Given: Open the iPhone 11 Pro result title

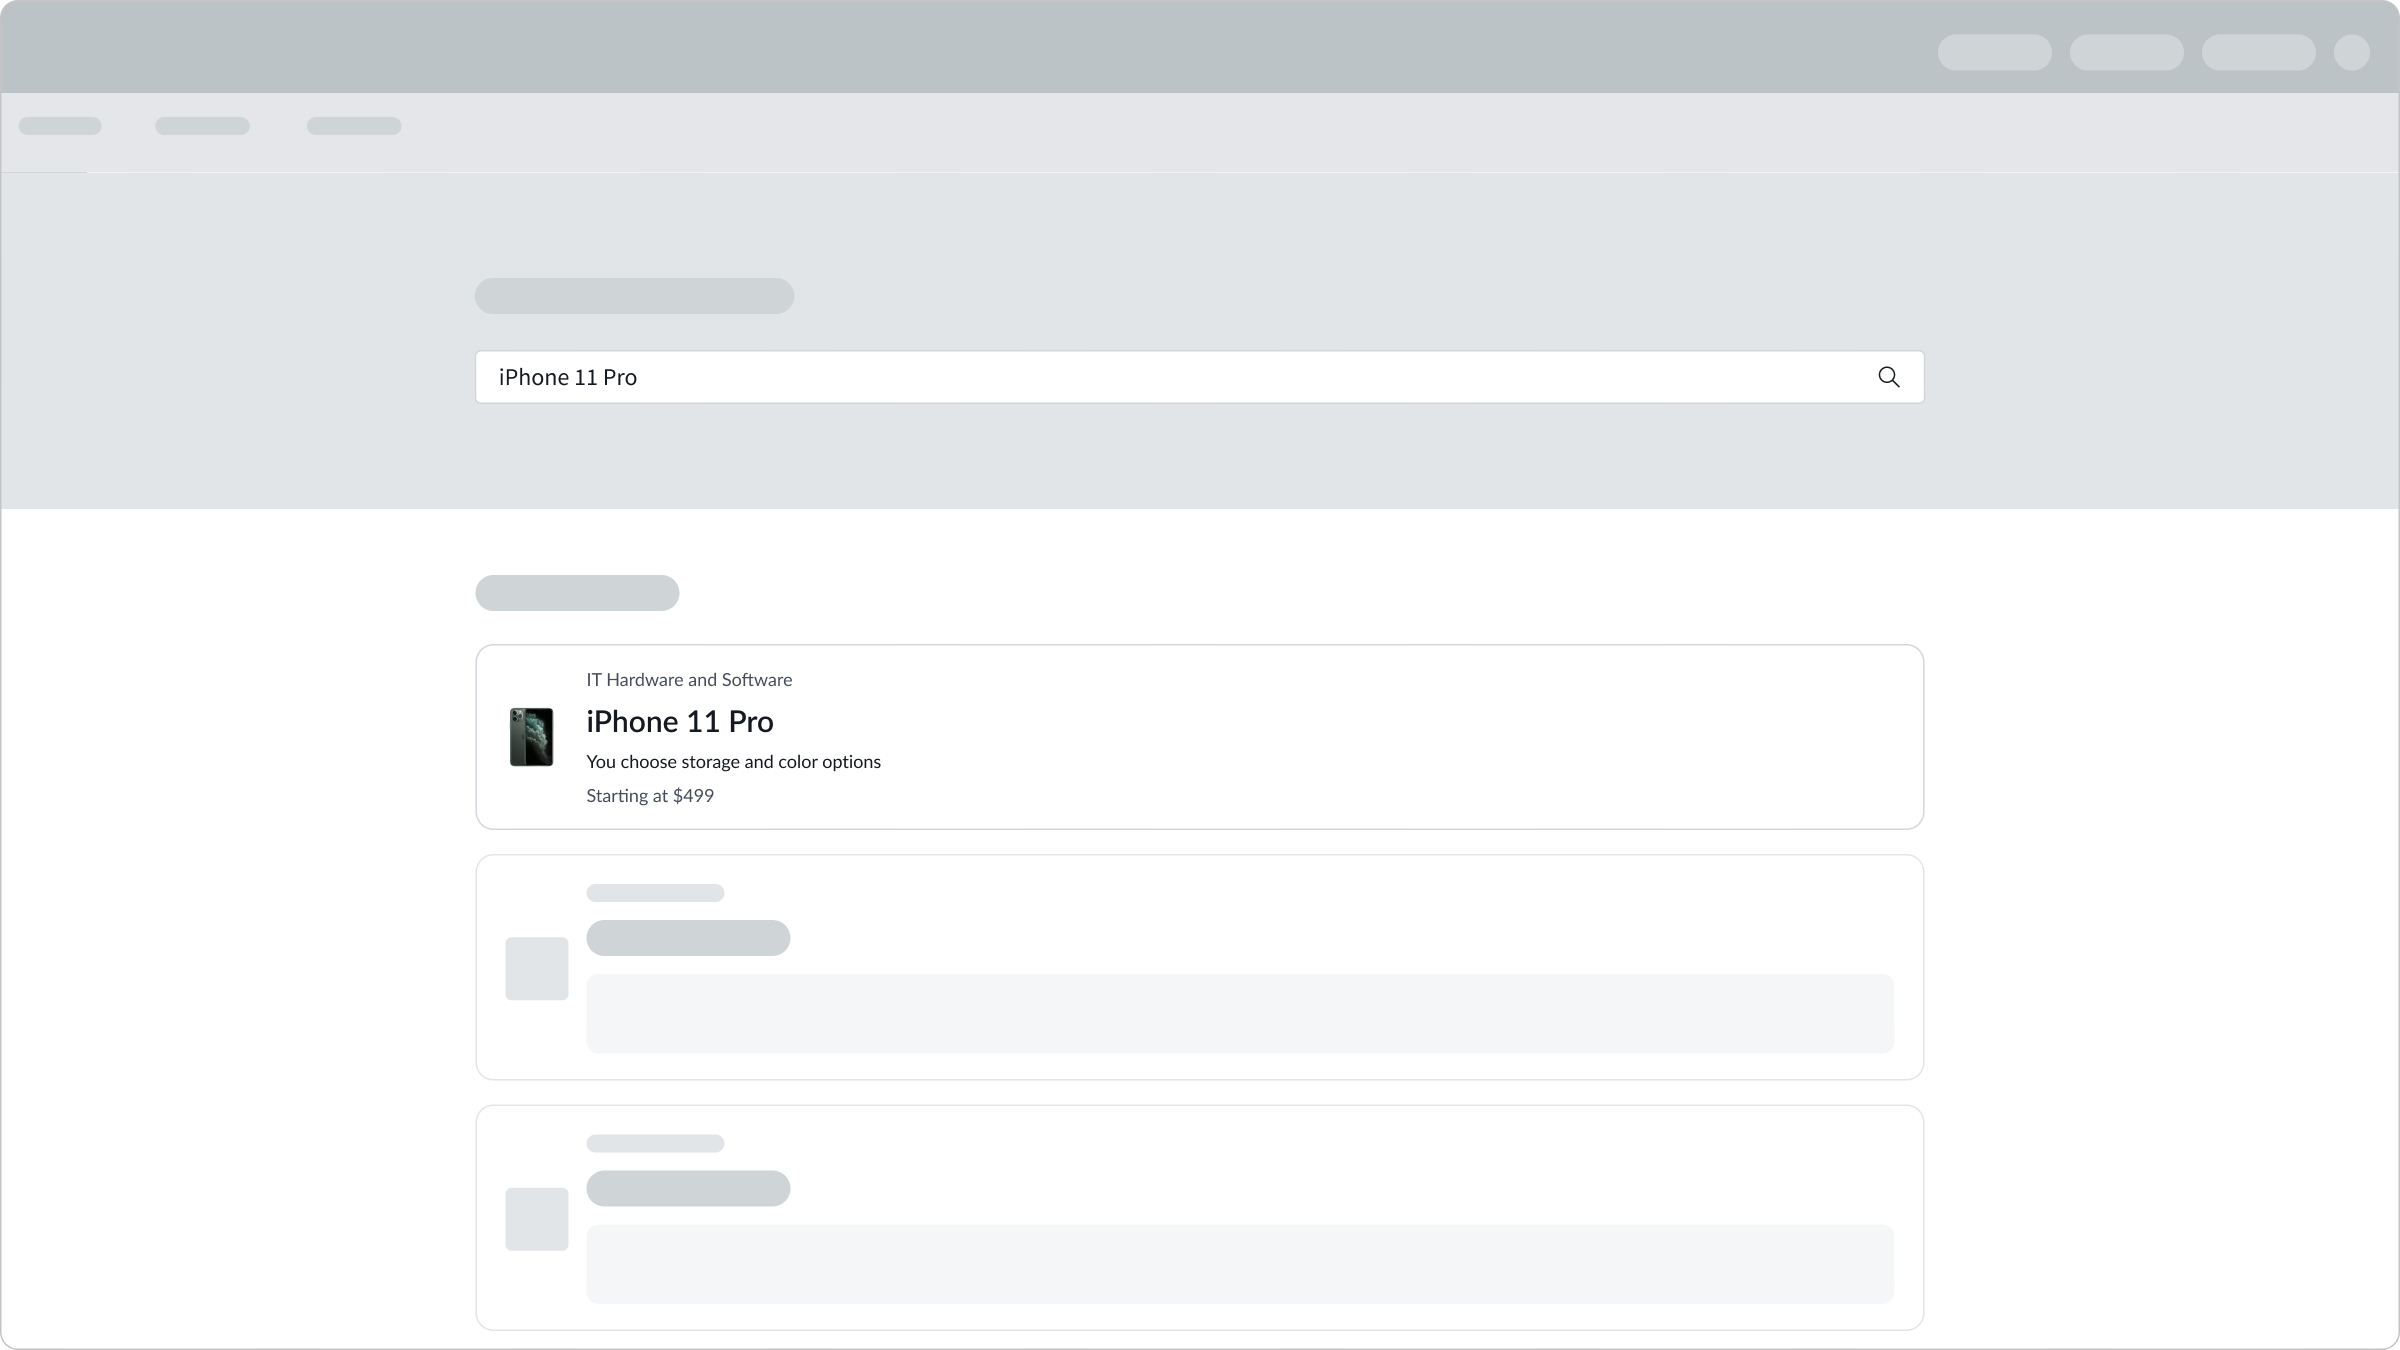Looking at the screenshot, I should [680, 721].
